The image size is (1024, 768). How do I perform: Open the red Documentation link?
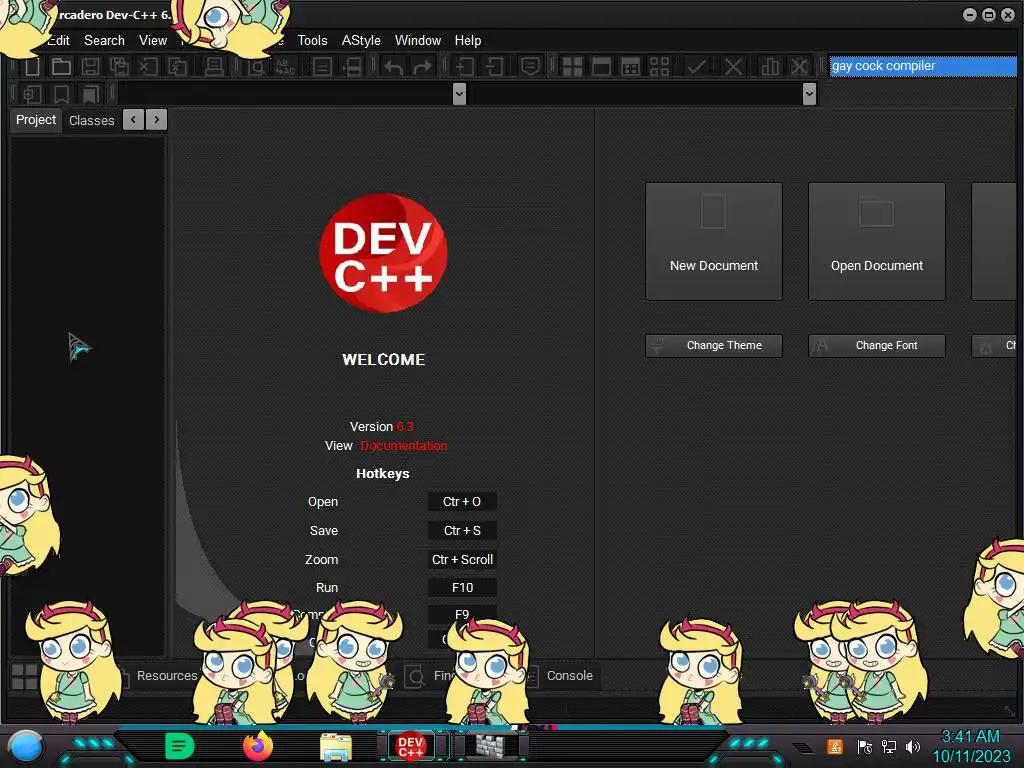(x=404, y=445)
